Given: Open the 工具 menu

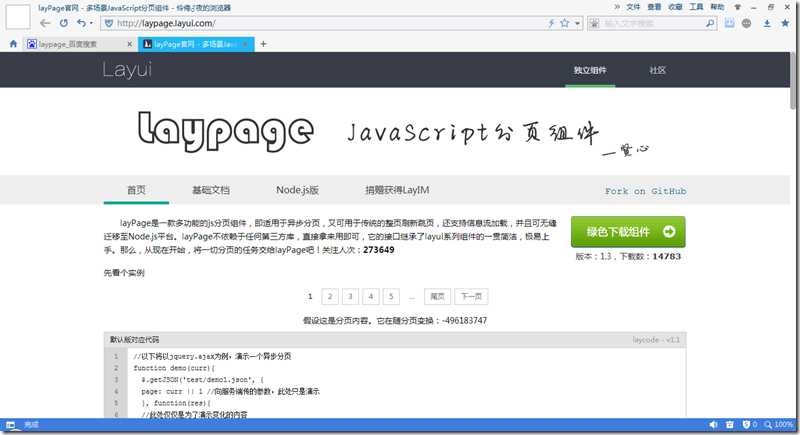Looking at the screenshot, I should coord(696,7).
